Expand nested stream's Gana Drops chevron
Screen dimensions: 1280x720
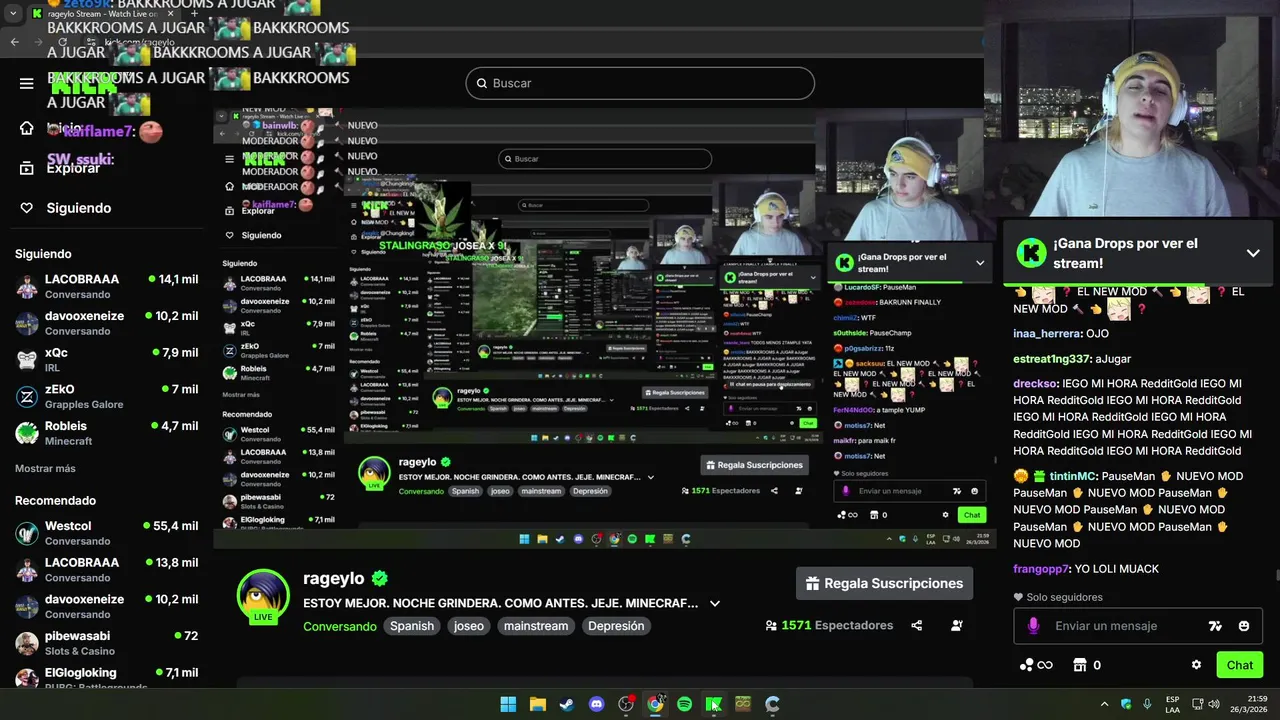click(x=980, y=263)
